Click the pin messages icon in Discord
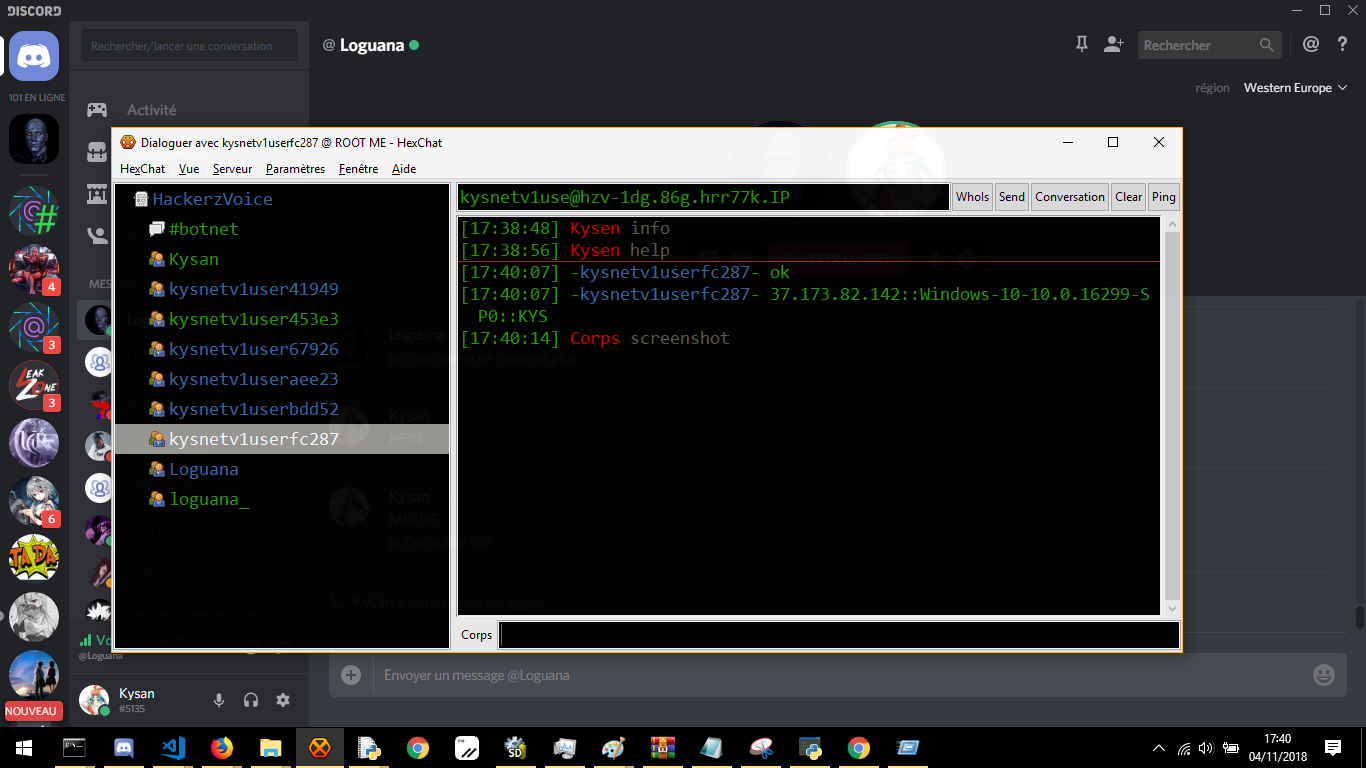Image resolution: width=1366 pixels, height=768 pixels. (1081, 45)
